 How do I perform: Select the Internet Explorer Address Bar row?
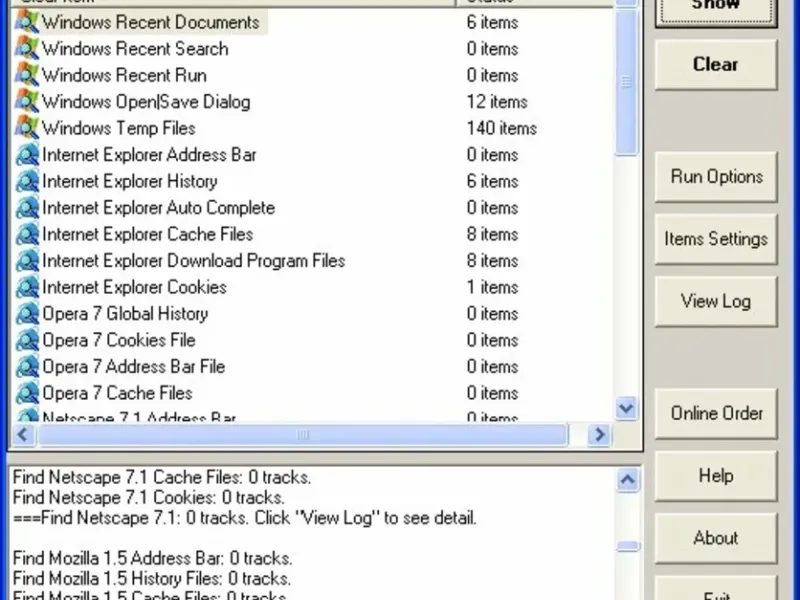pos(312,155)
